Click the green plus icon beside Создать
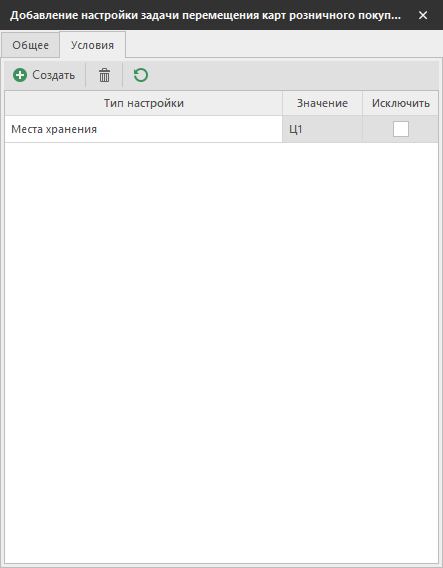This screenshot has width=443, height=568. coord(20,75)
